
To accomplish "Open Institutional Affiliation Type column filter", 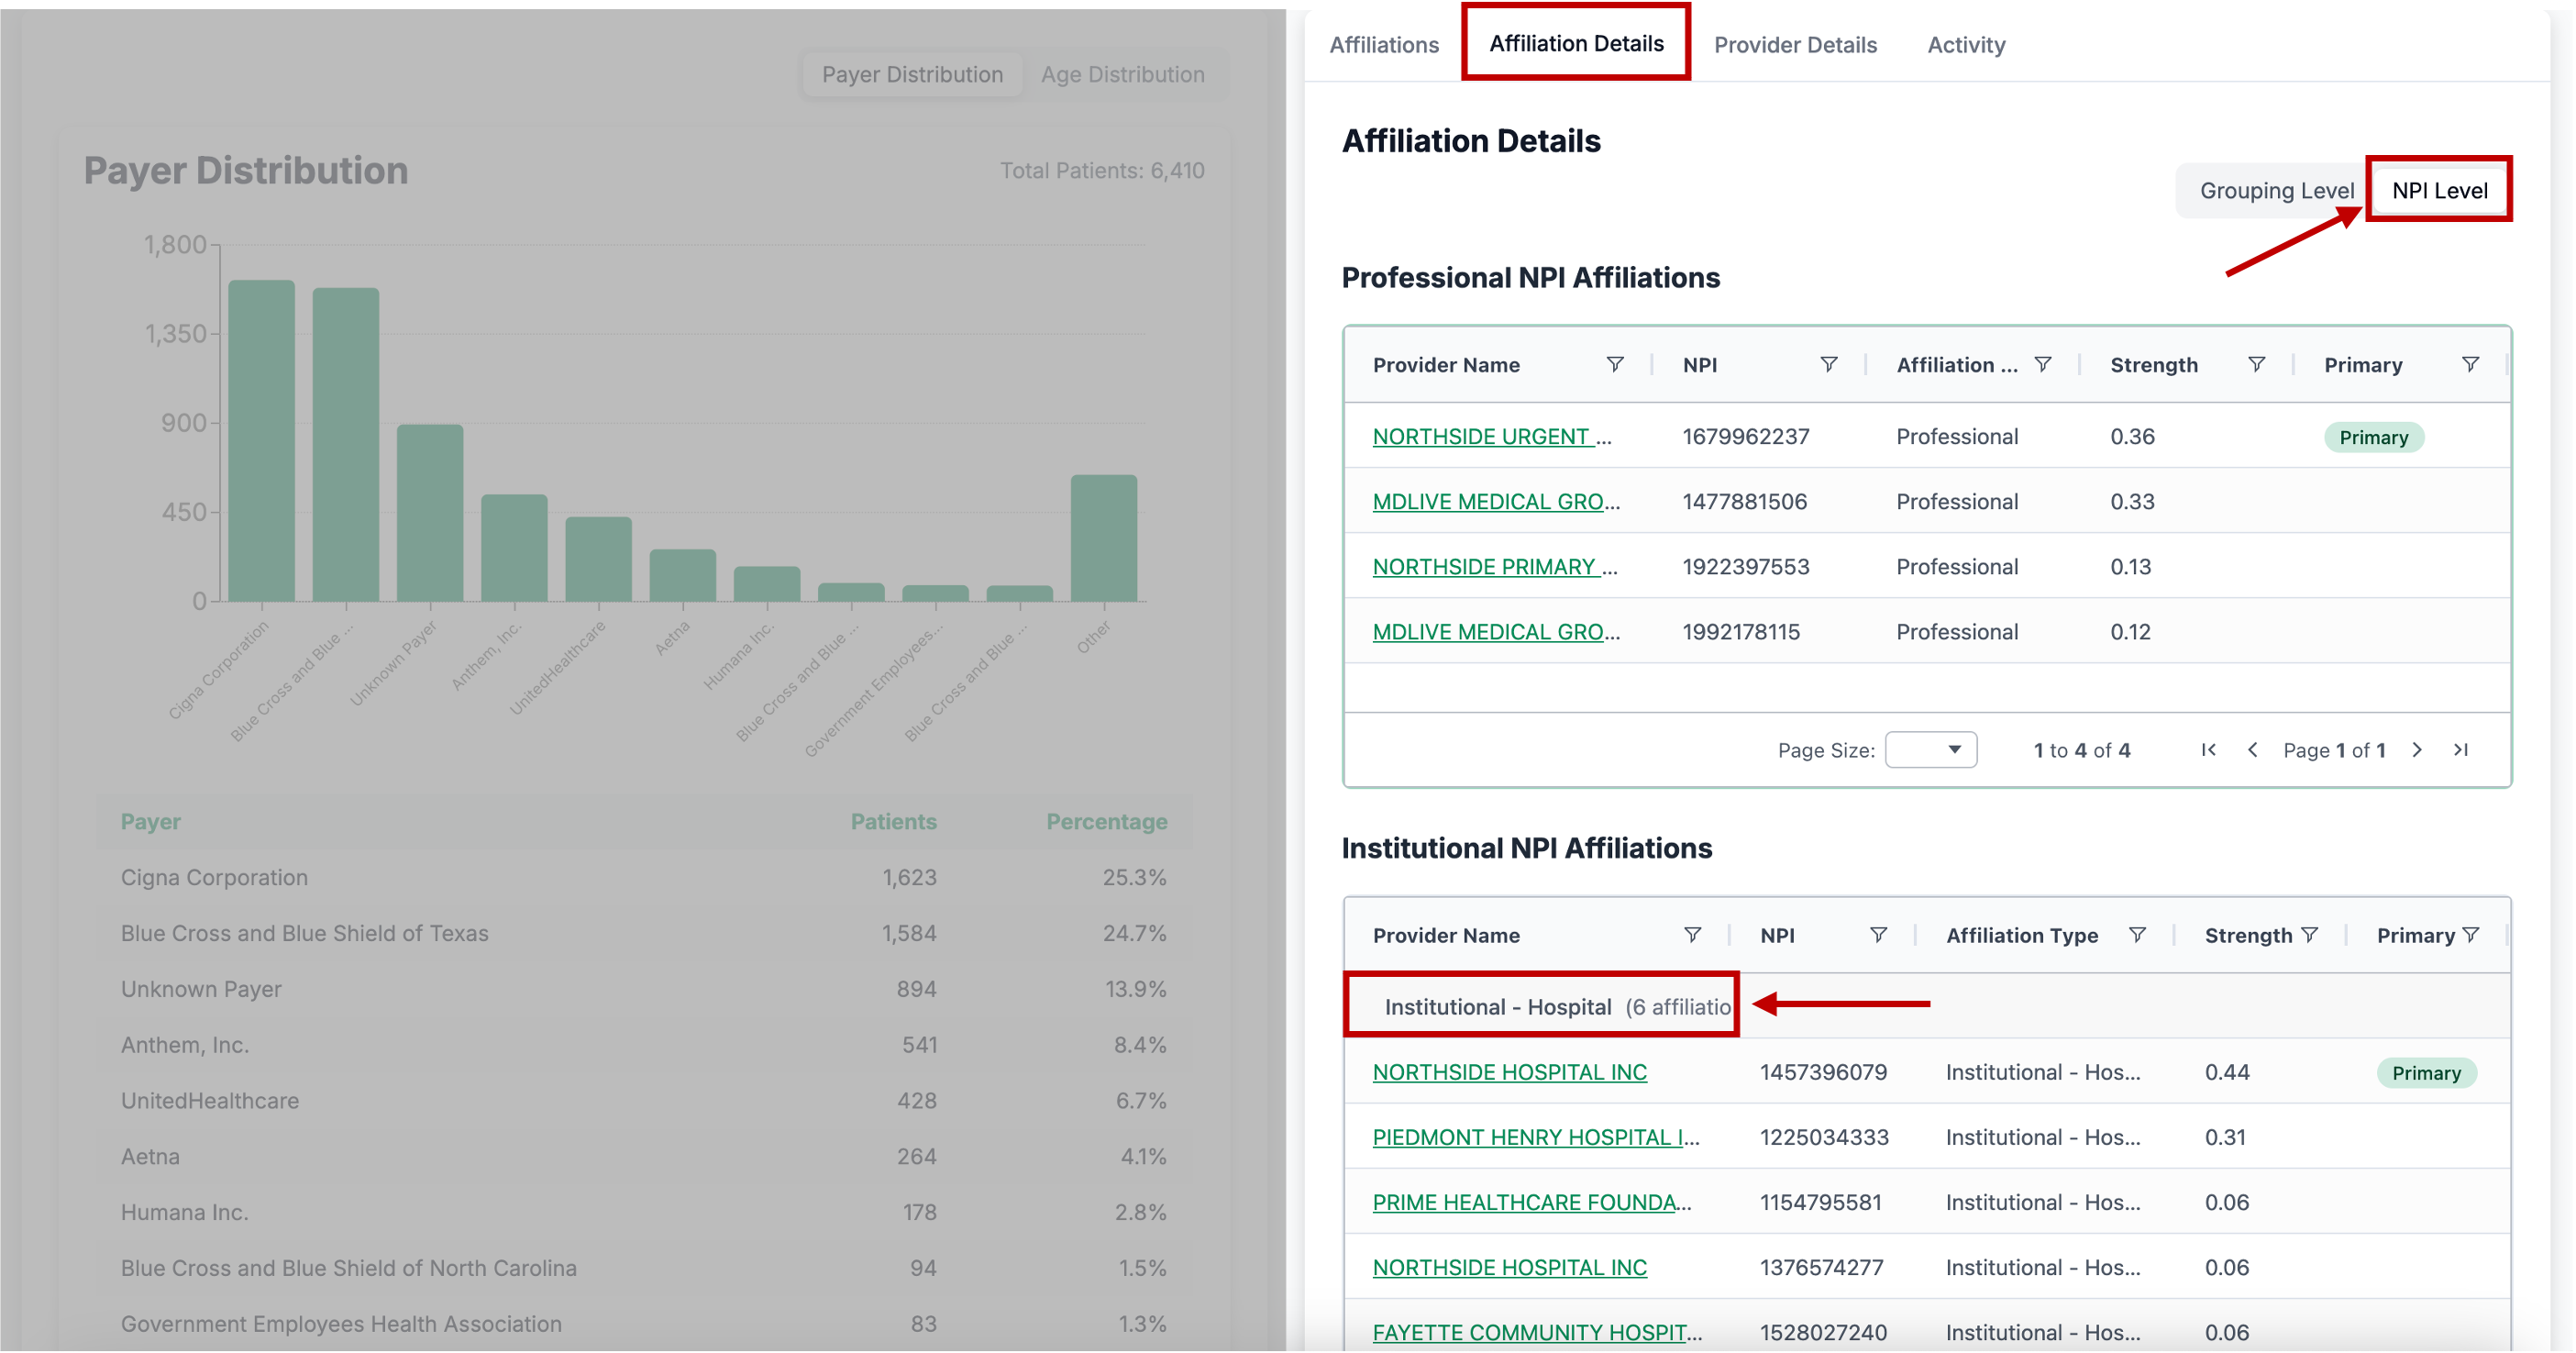I will 2137,934.
